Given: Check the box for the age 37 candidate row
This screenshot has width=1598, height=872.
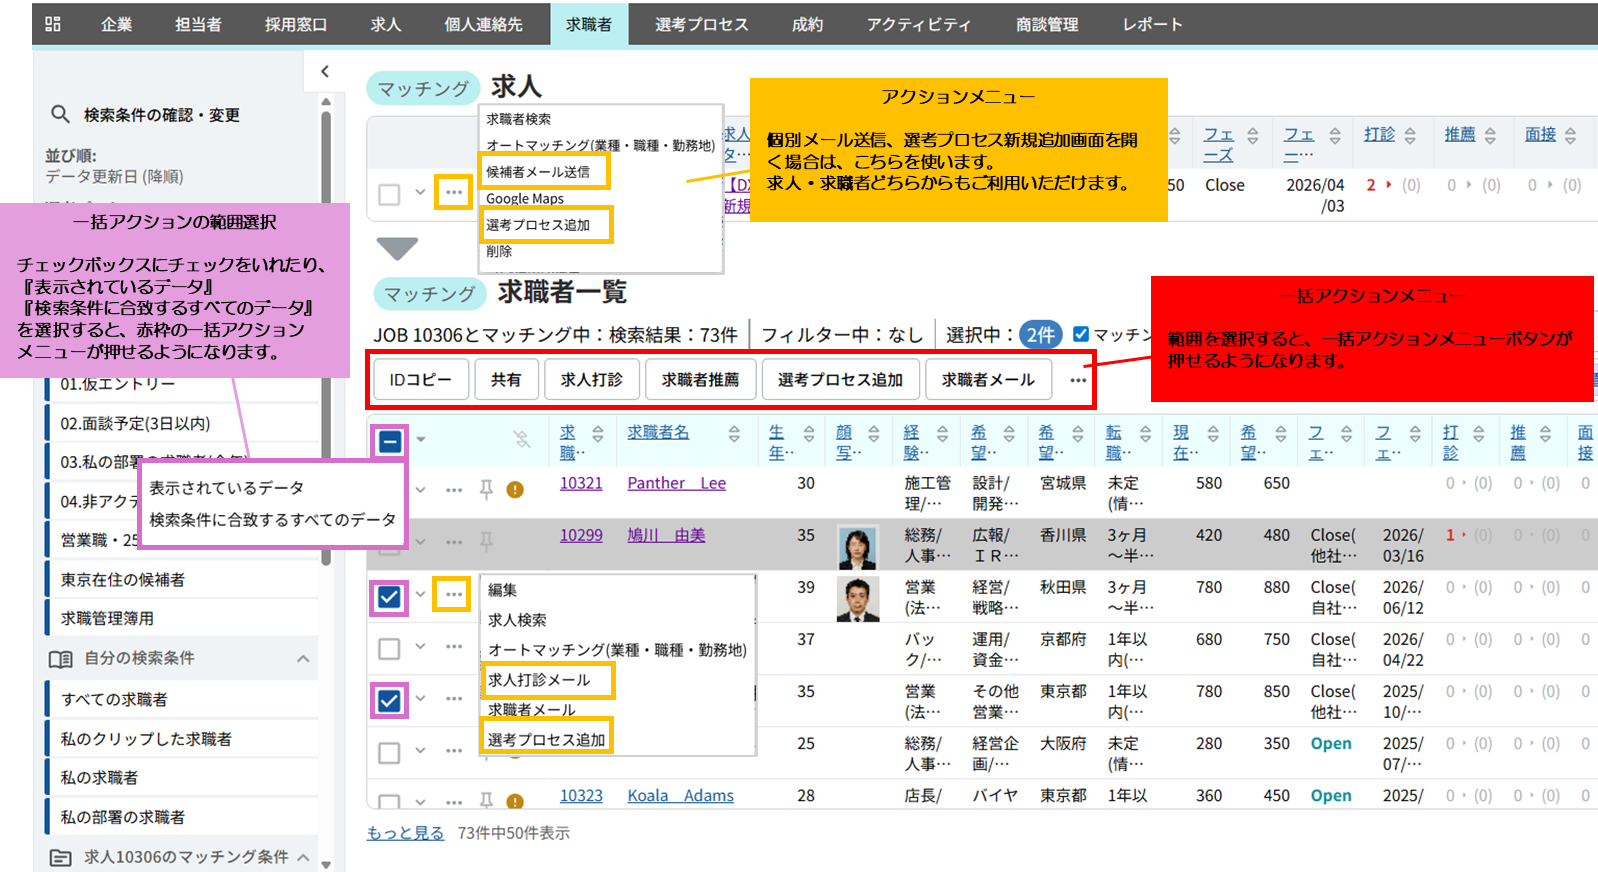Looking at the screenshot, I should coord(389,649).
